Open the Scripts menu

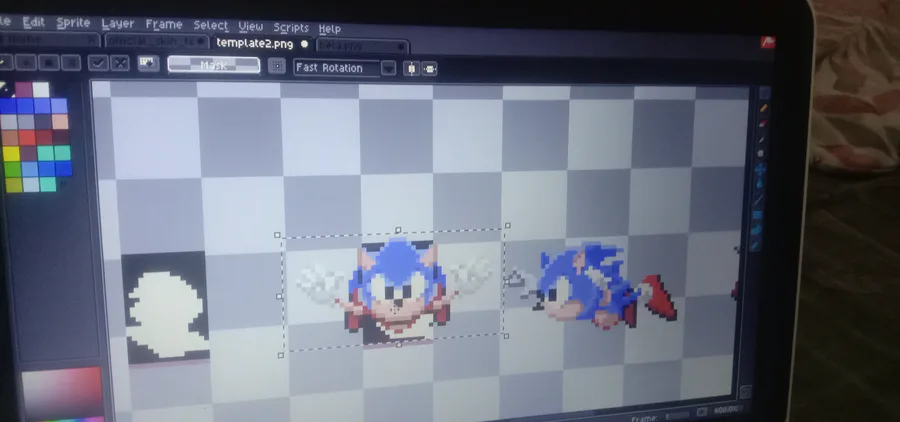point(291,28)
